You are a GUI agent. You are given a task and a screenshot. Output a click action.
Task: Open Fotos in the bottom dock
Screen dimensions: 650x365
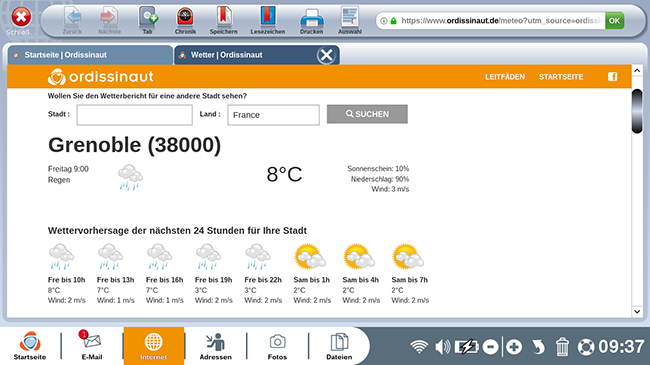click(x=277, y=346)
